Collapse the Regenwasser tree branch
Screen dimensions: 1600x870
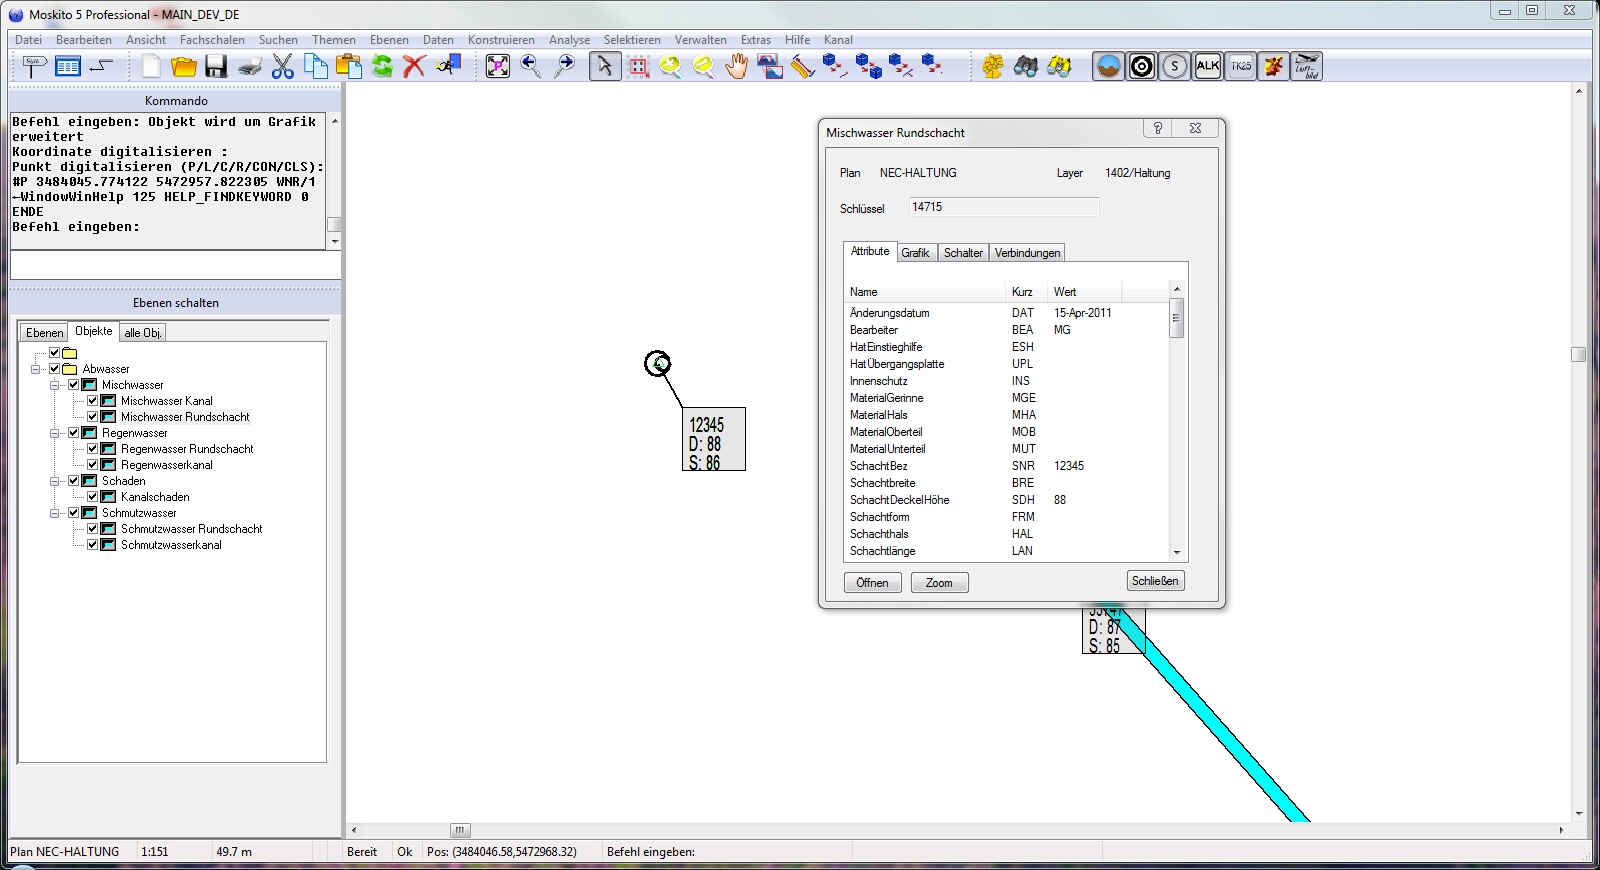click(55, 433)
